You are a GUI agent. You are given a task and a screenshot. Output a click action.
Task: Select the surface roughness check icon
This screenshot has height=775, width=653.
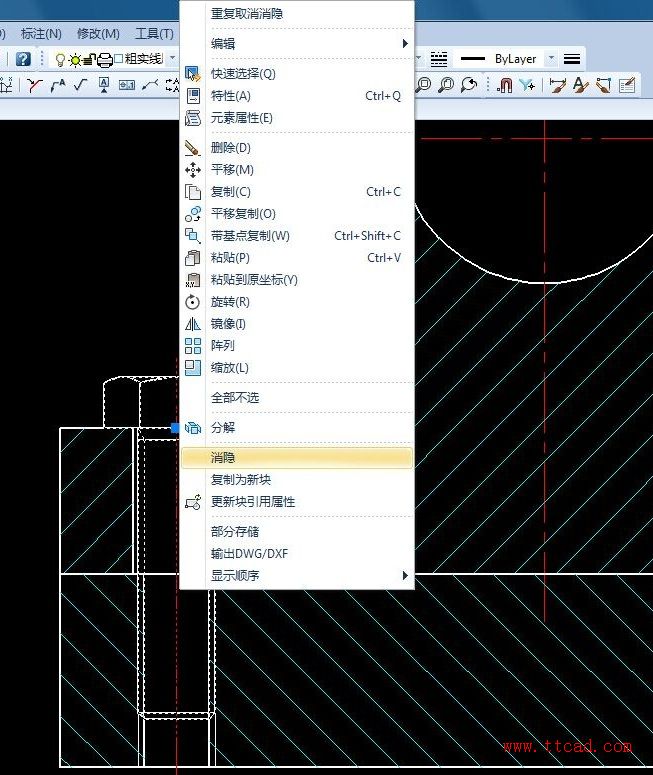[x=80, y=86]
